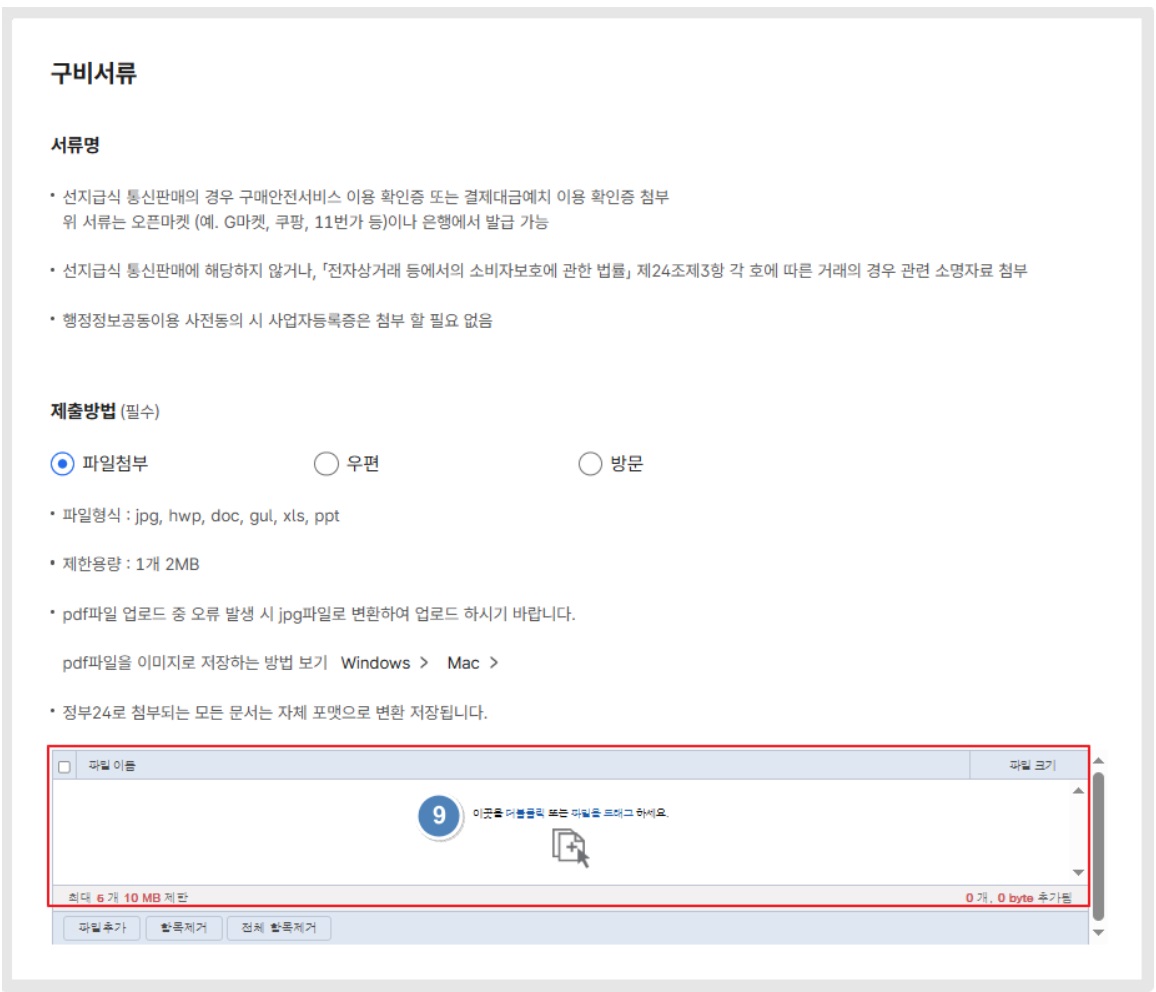This screenshot has height=992, width=1156.
Task: Click the 제출방법 (필수) label
Action: (x=105, y=411)
